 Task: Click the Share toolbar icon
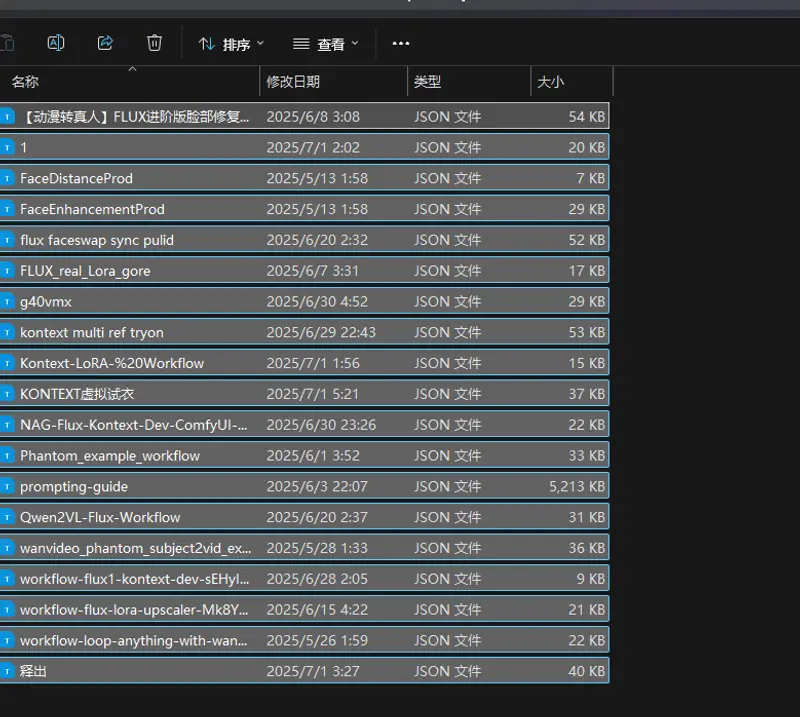click(105, 43)
